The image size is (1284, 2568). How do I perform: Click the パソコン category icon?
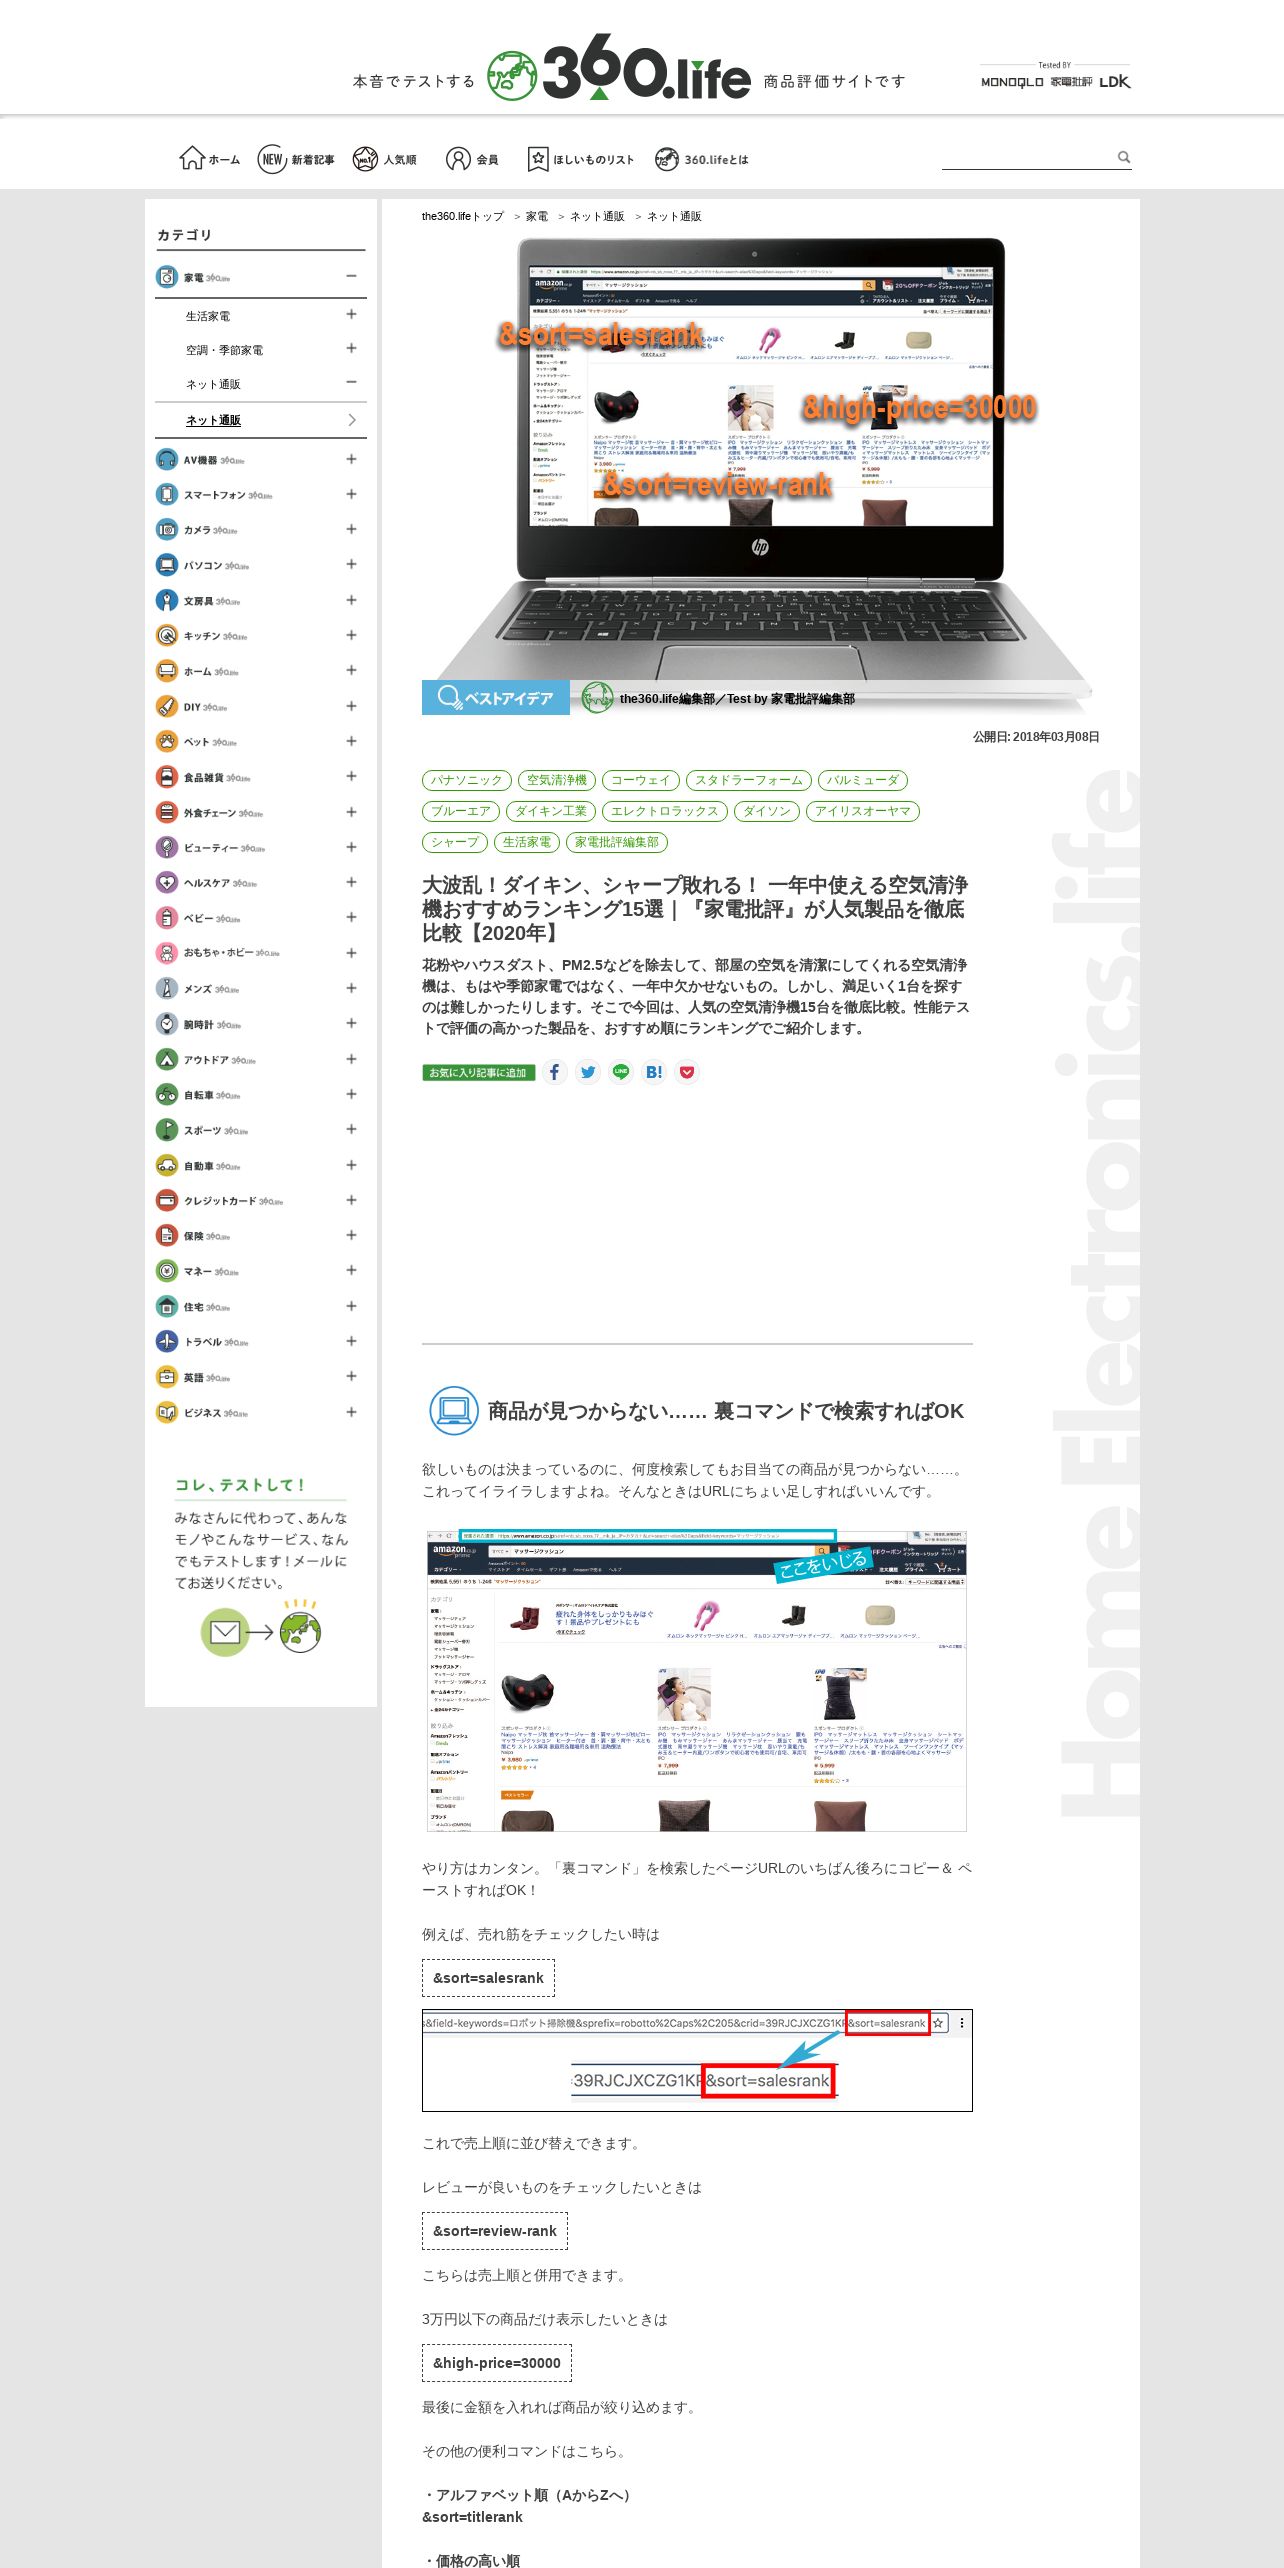click(x=167, y=565)
